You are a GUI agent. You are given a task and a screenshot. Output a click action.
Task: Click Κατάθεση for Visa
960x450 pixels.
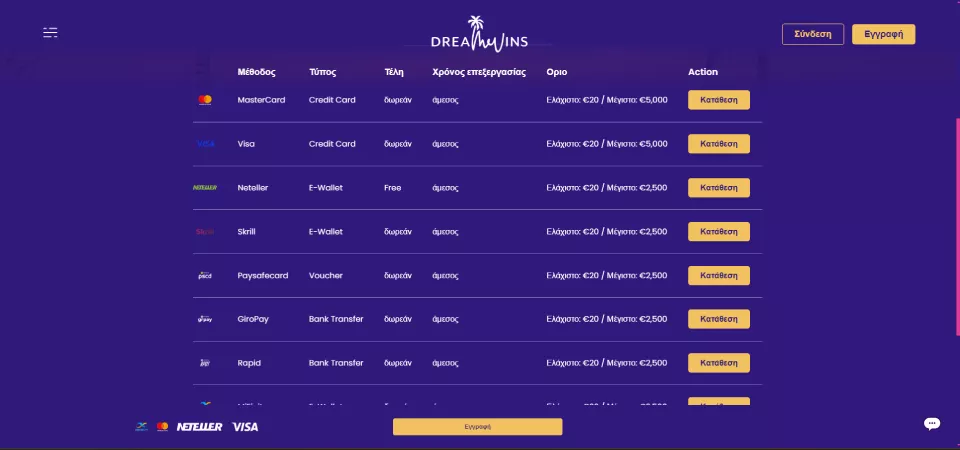coord(719,144)
